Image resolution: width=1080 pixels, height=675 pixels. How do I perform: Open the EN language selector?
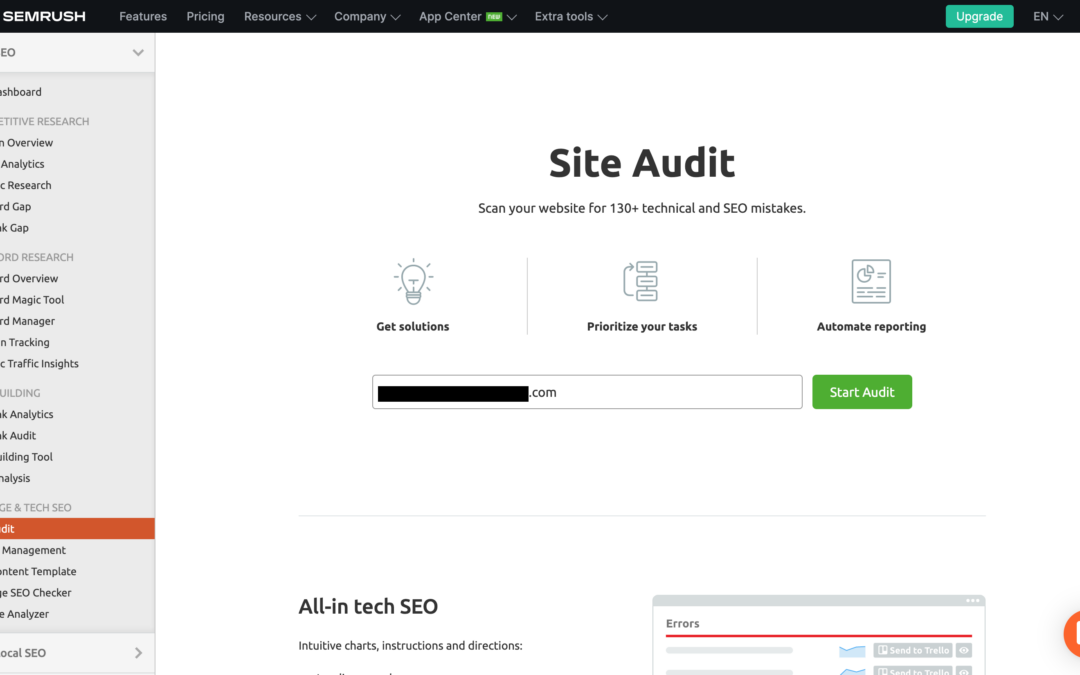pos(1047,16)
